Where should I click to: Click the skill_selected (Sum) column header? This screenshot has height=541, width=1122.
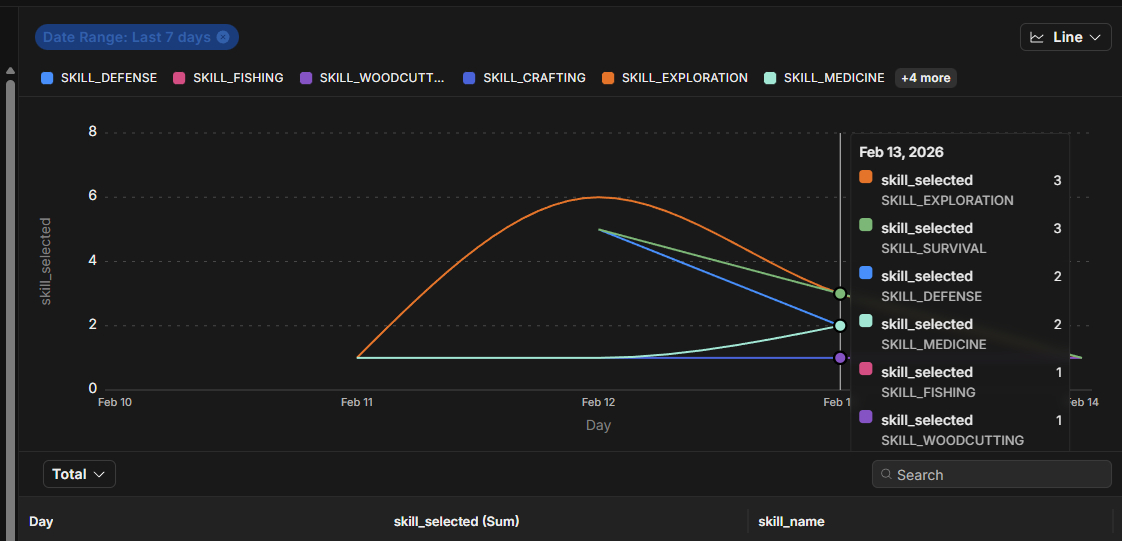[456, 521]
